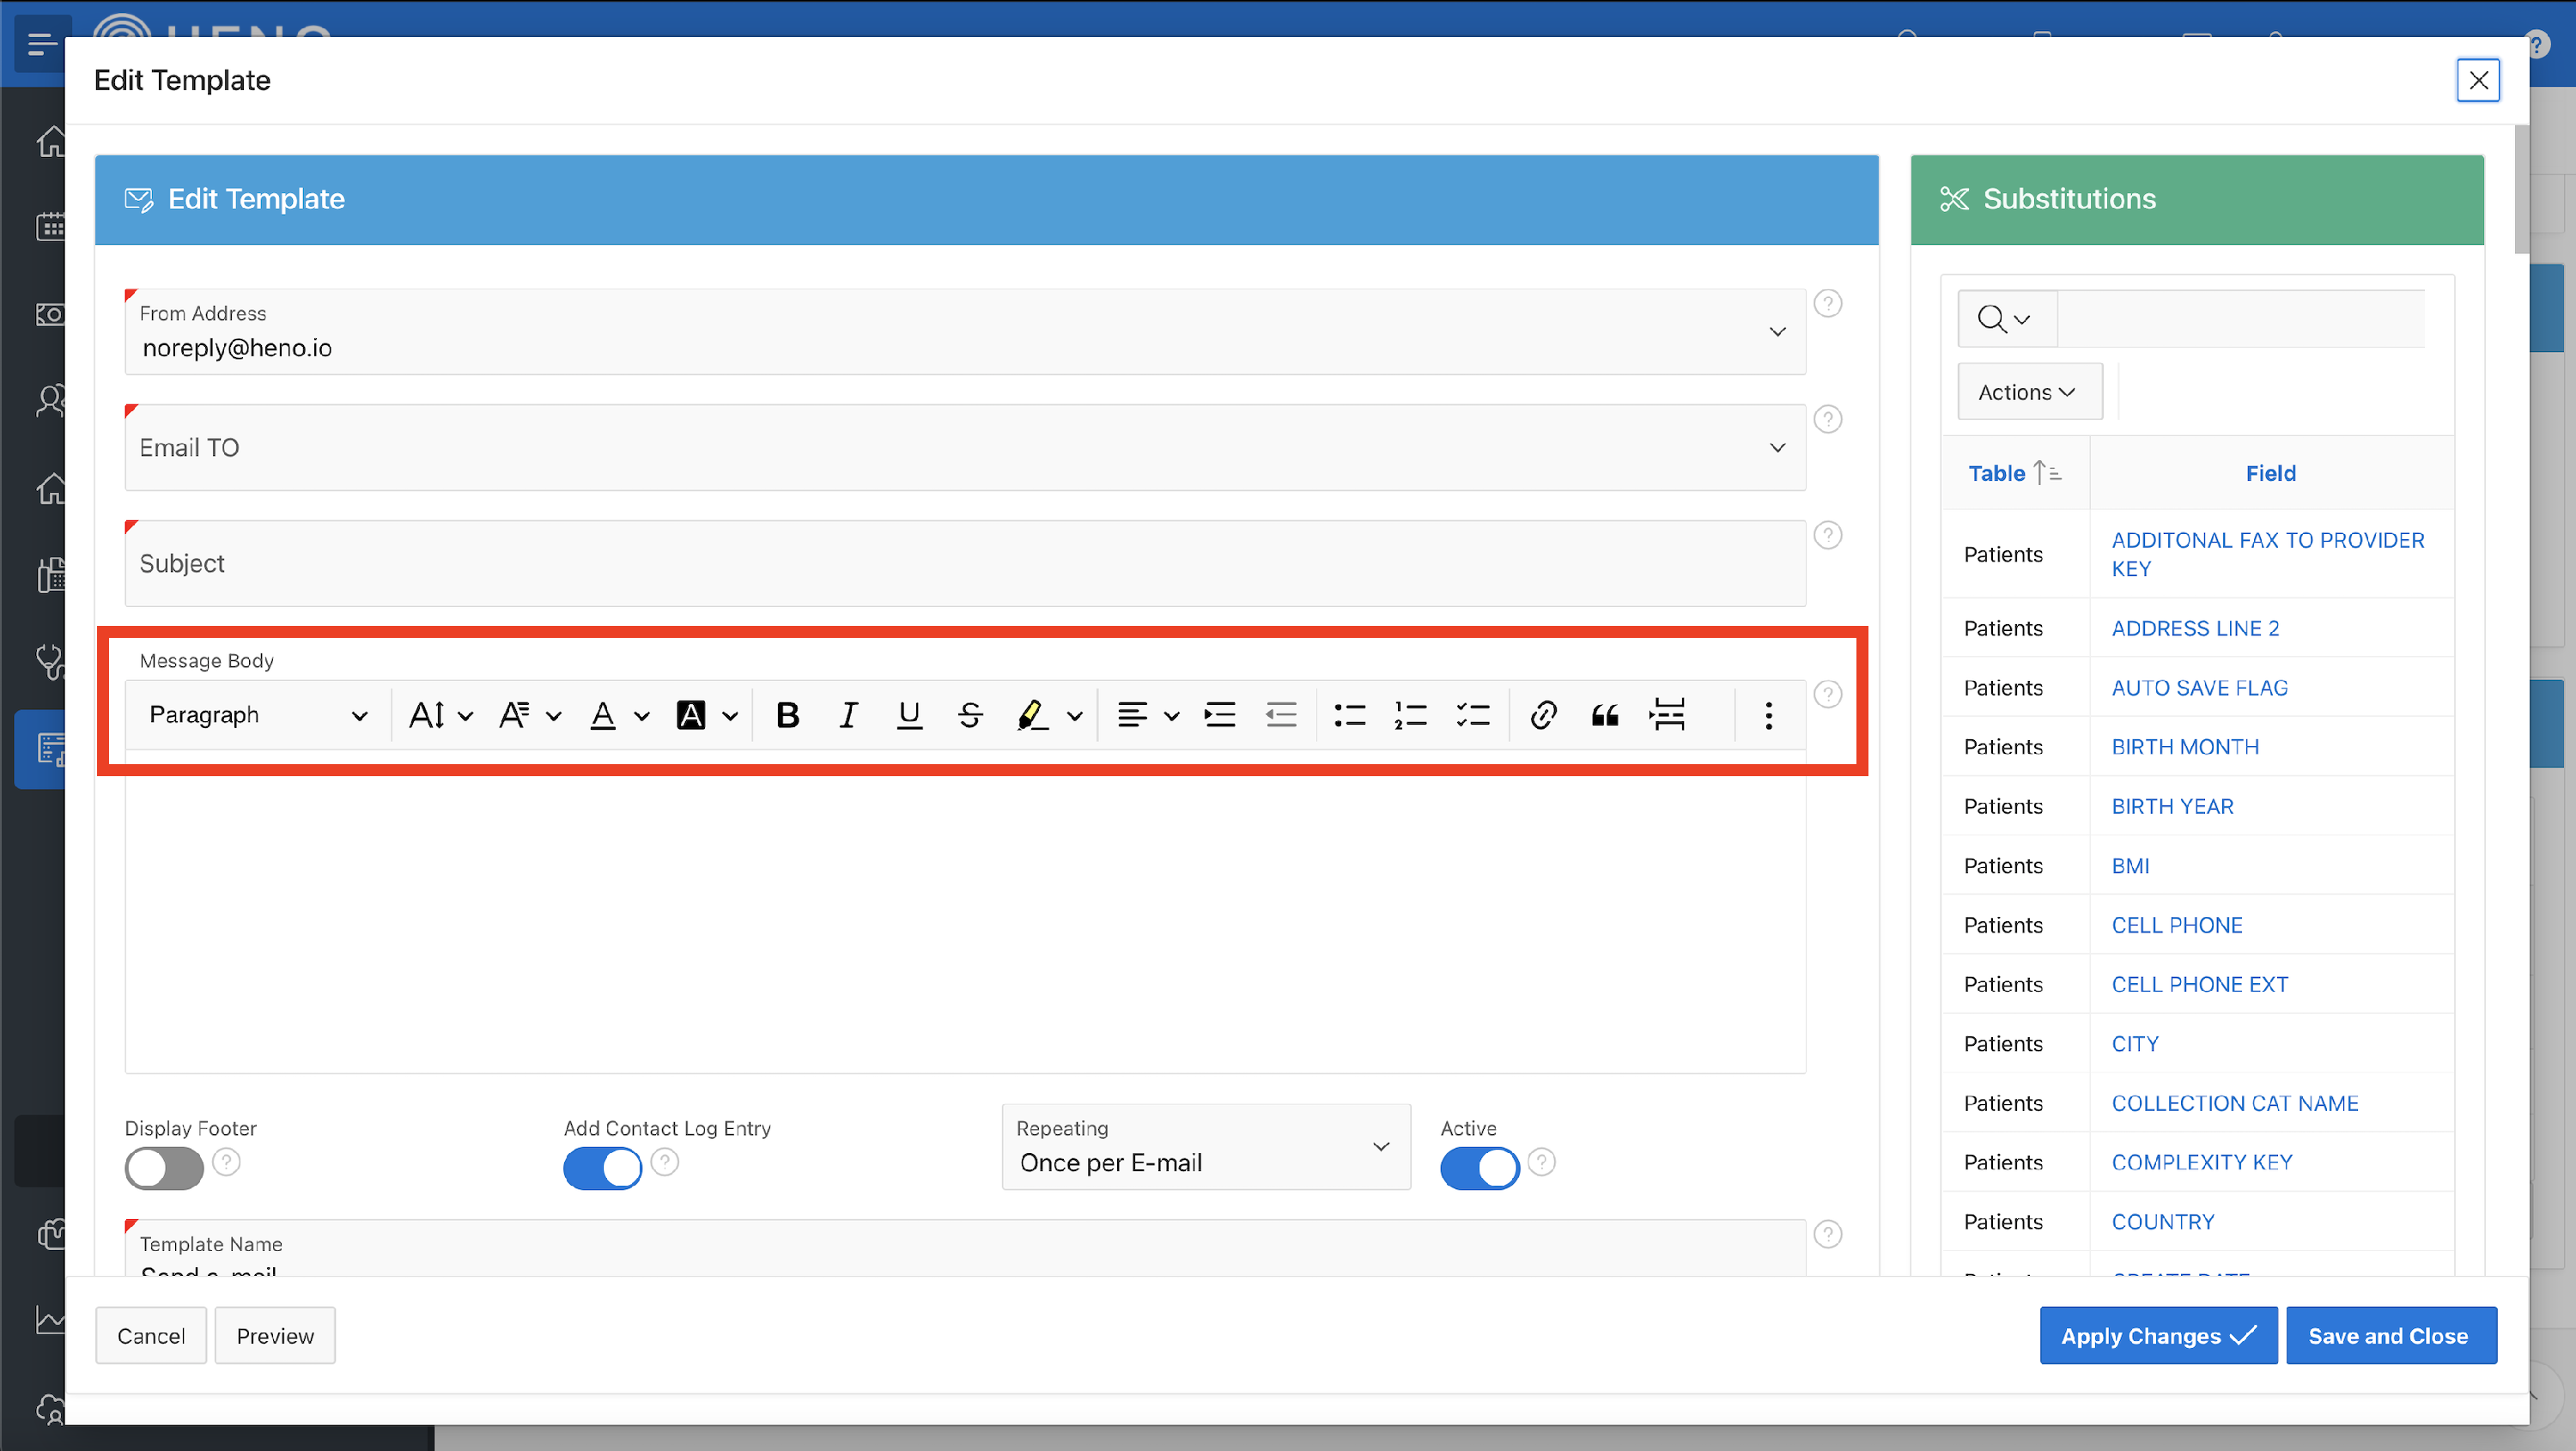The width and height of the screenshot is (2576, 1451).
Task: Click the Apply Changes button
Action: coord(2157,1335)
